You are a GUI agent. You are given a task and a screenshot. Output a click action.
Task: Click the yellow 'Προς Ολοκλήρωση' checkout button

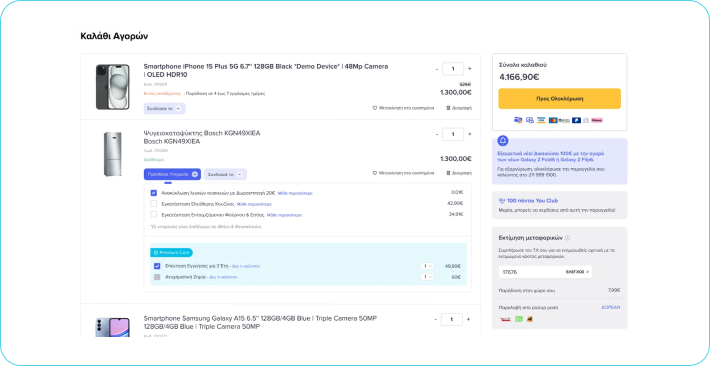[559, 98]
